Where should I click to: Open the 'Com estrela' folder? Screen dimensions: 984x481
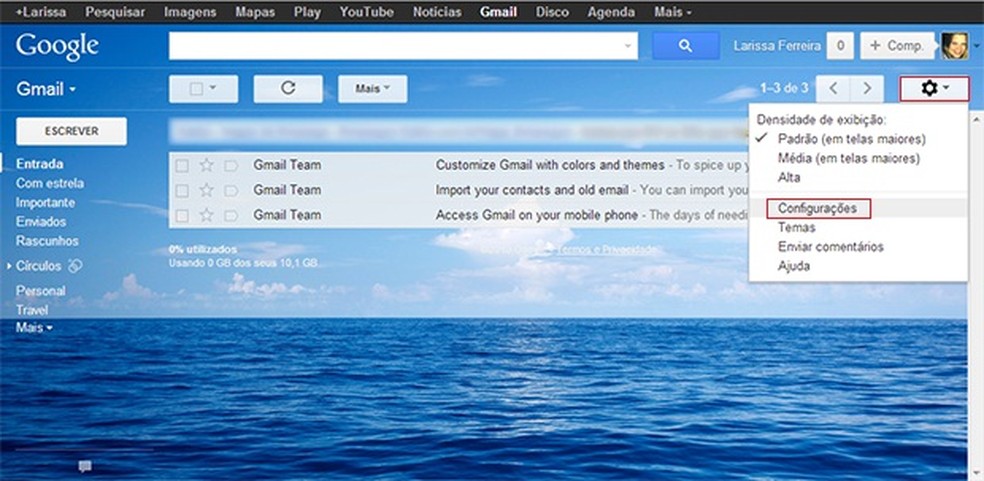click(x=50, y=183)
